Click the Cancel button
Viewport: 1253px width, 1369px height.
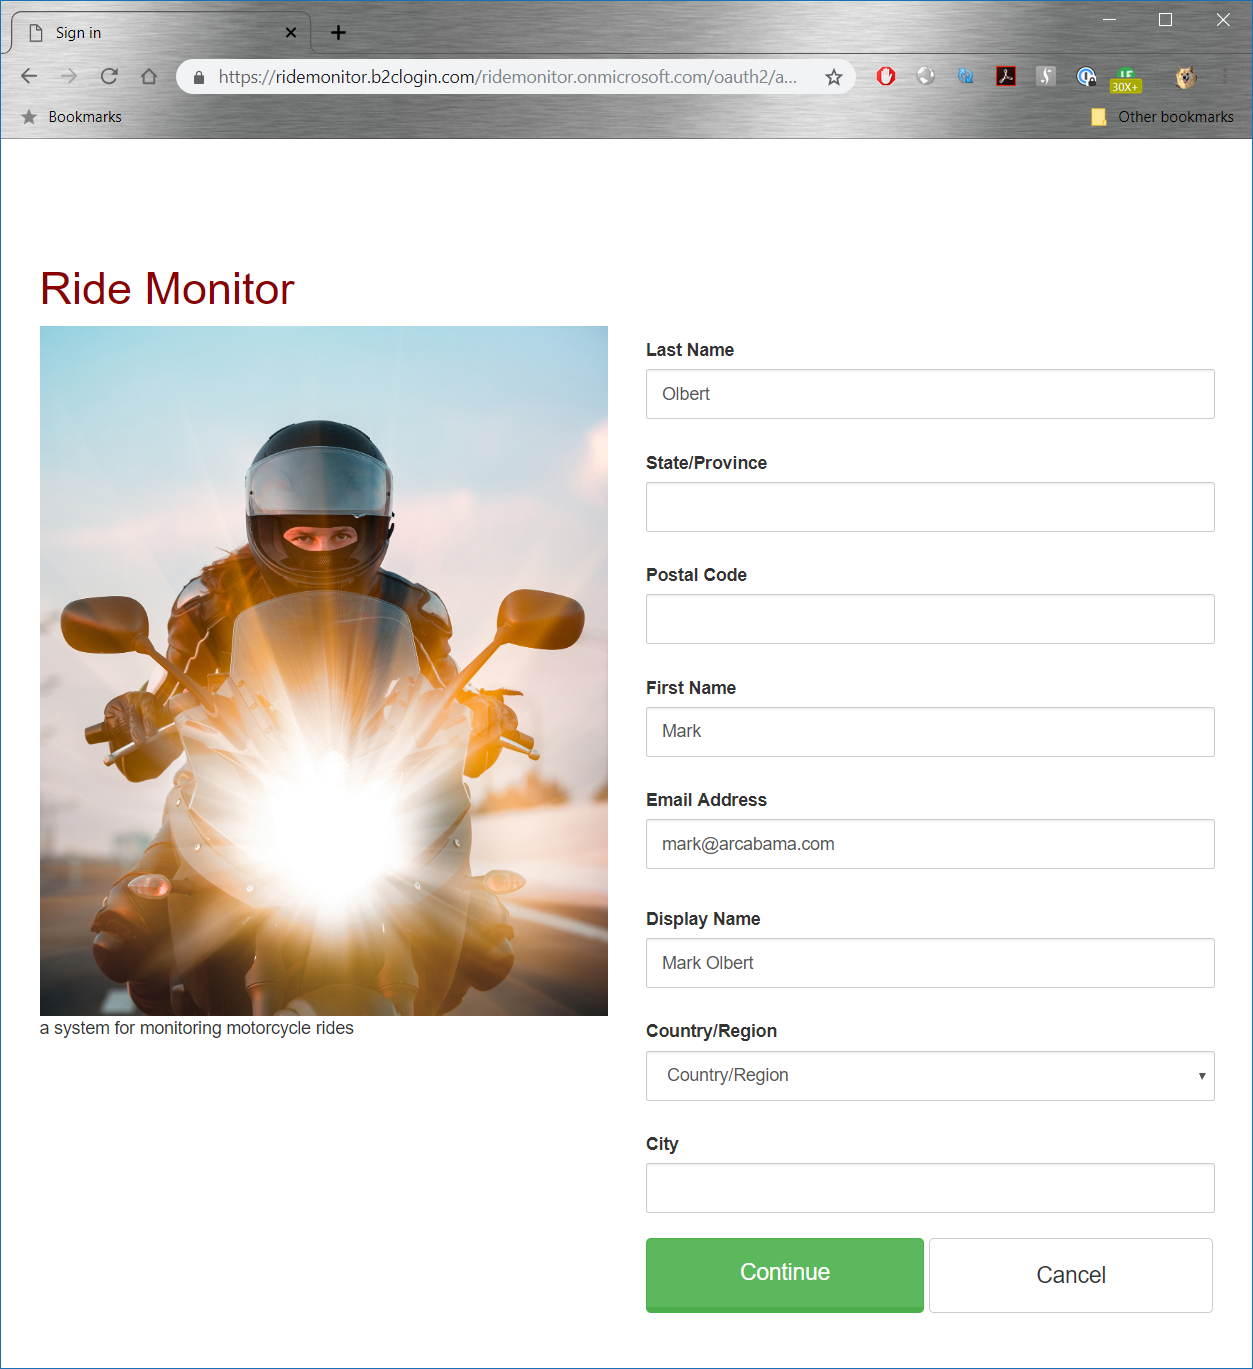[1071, 1275]
